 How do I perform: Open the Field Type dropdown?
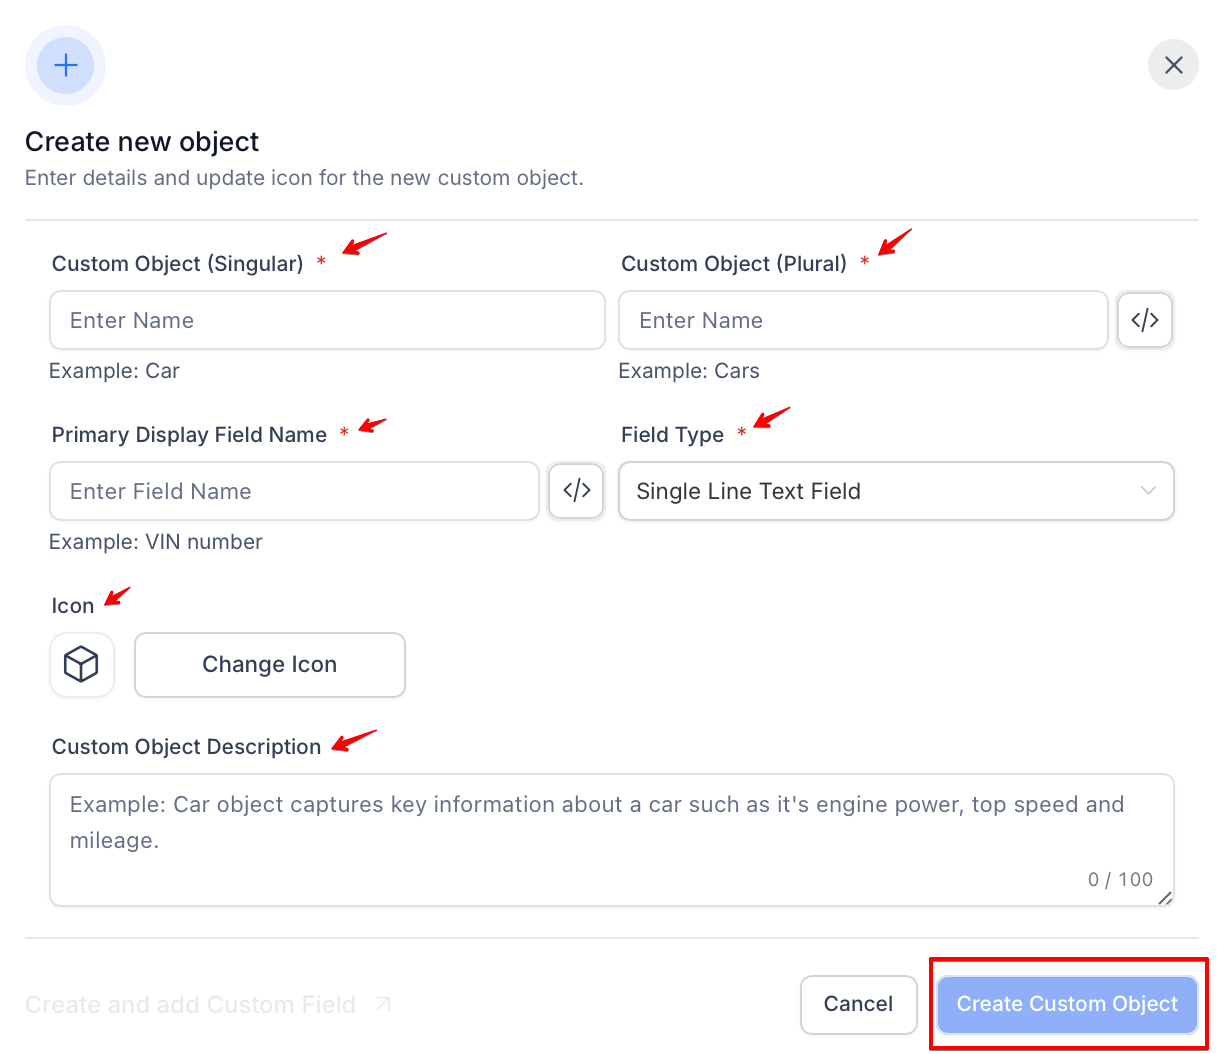tap(895, 491)
